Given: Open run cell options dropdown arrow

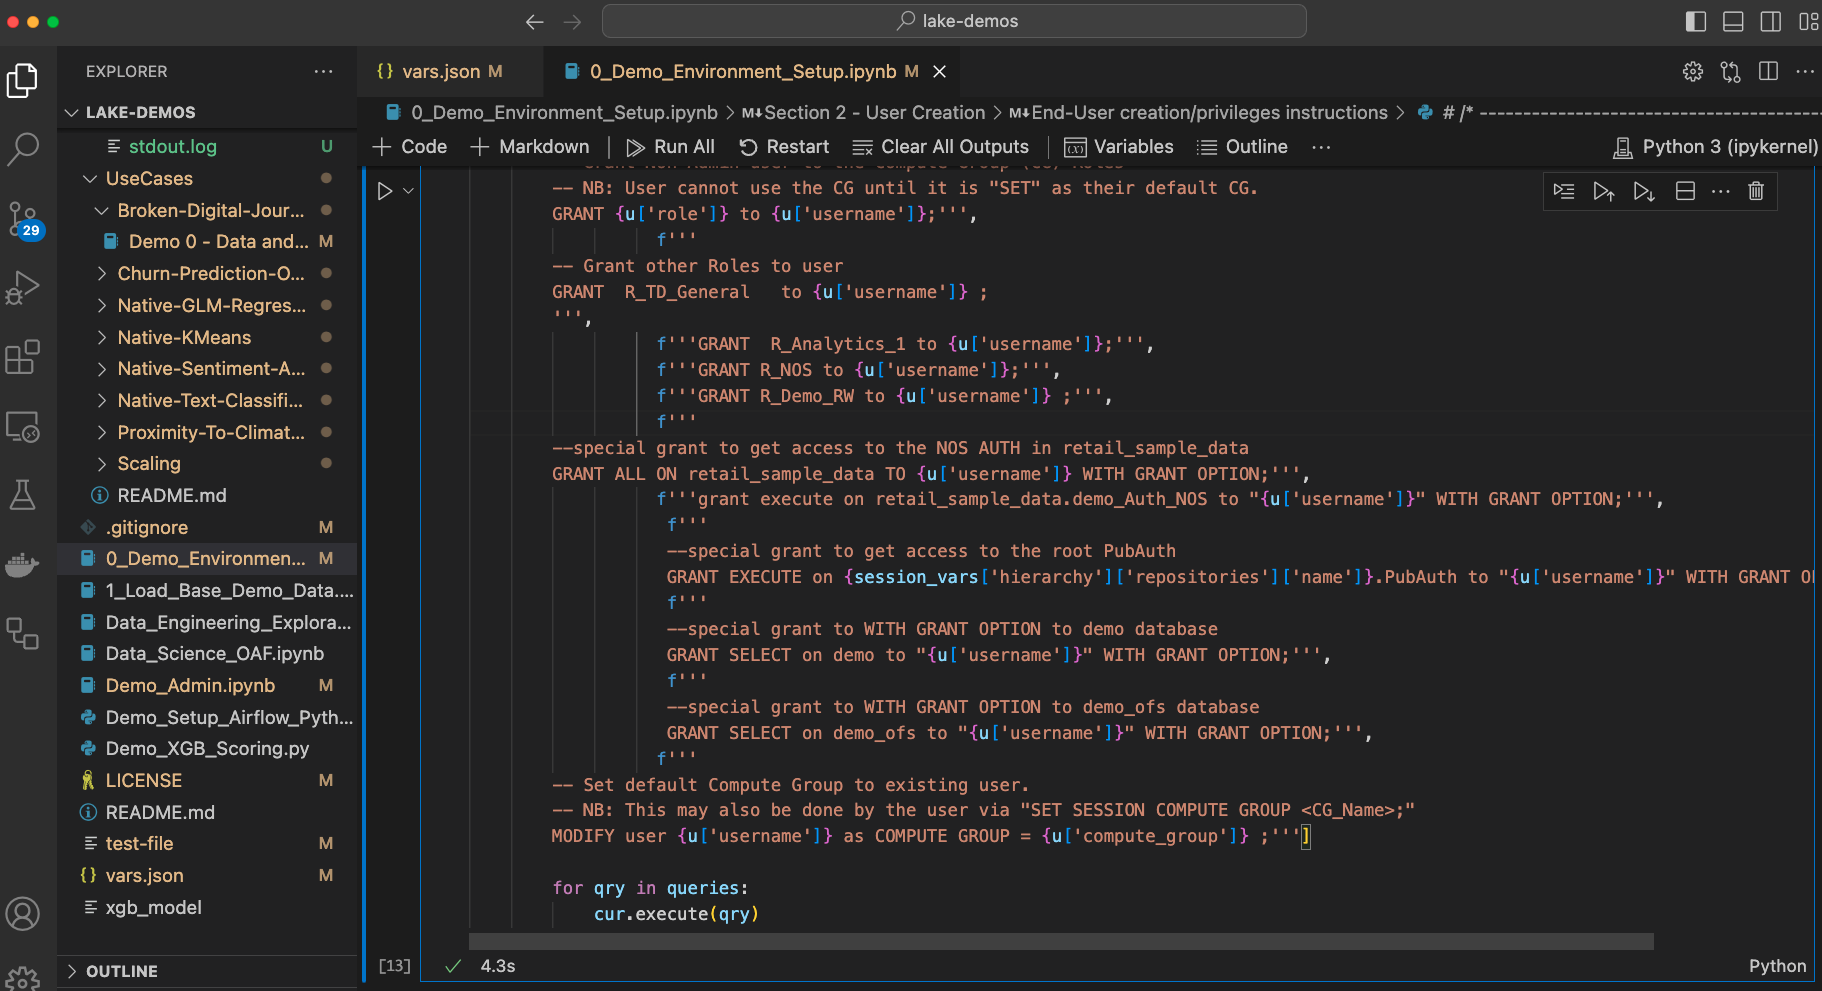Looking at the screenshot, I should point(408,191).
